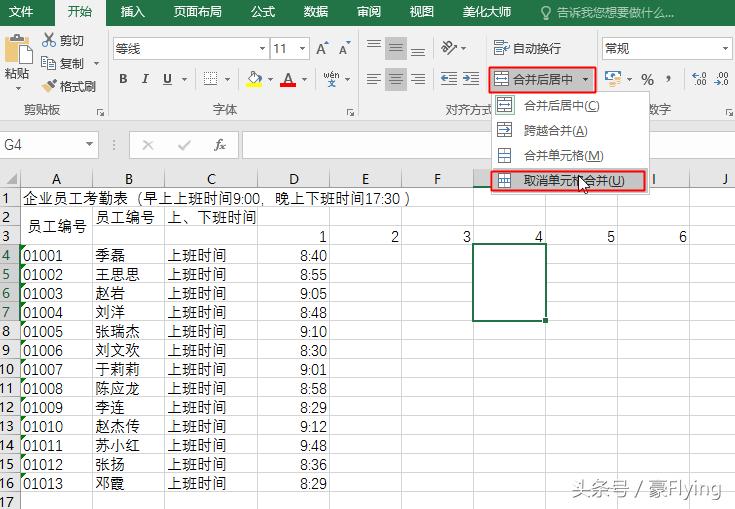735x509 pixels.
Task: Switch to the 数据 (Data) tab
Action: tap(315, 11)
